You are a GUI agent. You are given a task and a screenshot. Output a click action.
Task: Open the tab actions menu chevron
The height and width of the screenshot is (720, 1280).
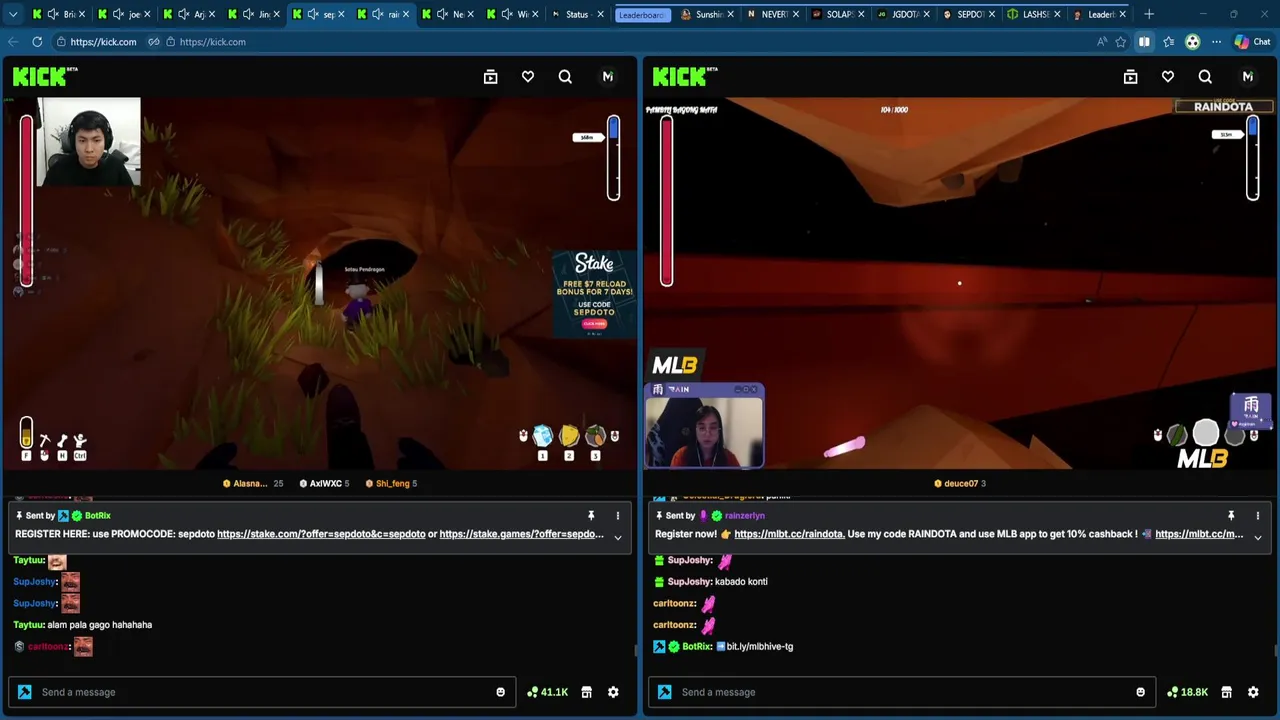pyautogui.click(x=13, y=14)
